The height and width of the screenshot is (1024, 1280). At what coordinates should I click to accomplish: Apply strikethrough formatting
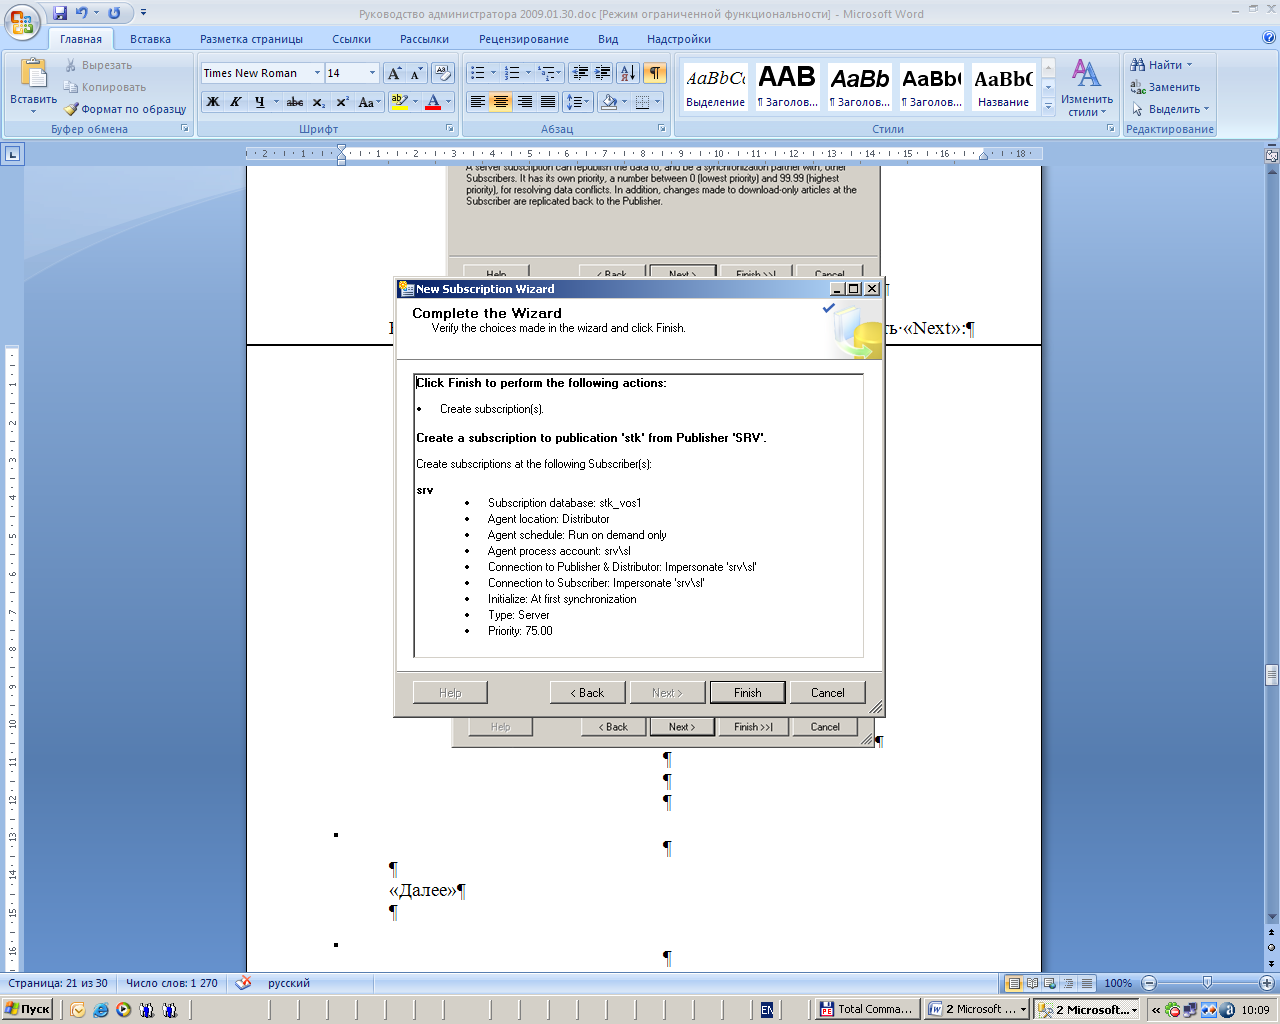[x=295, y=102]
